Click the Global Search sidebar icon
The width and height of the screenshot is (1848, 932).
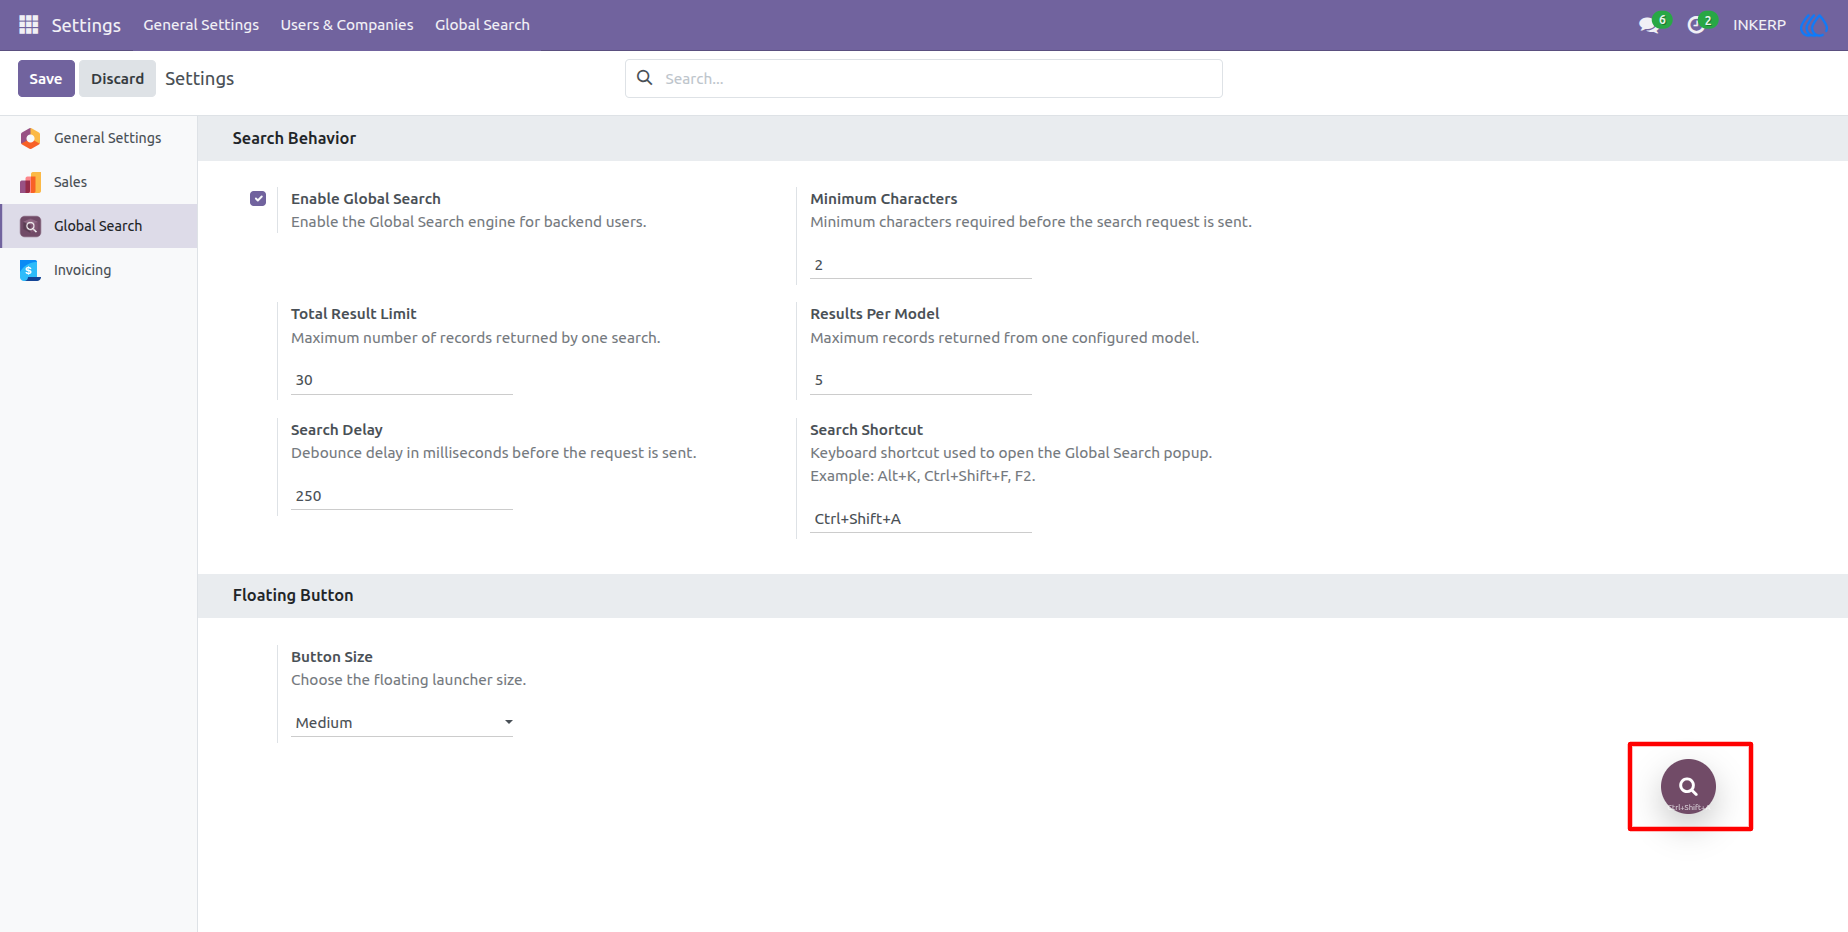tap(31, 226)
